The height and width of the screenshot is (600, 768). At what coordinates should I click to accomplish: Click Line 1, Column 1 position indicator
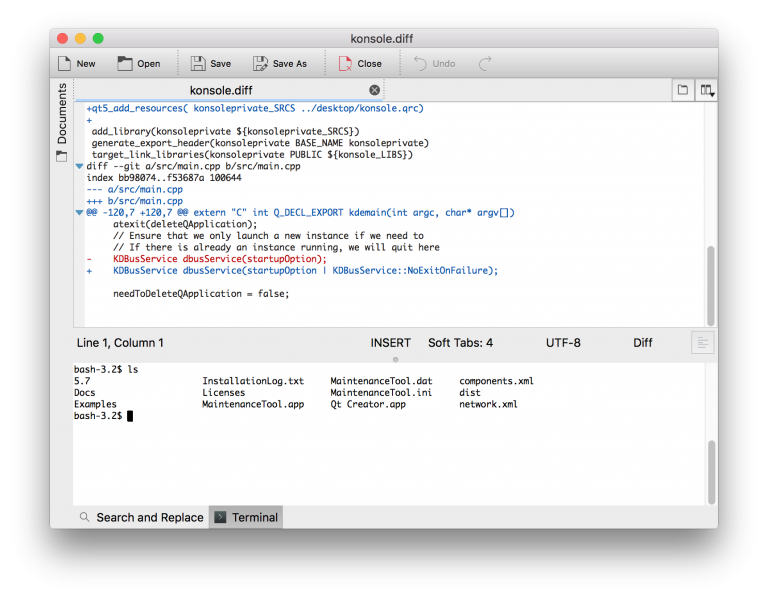120,343
